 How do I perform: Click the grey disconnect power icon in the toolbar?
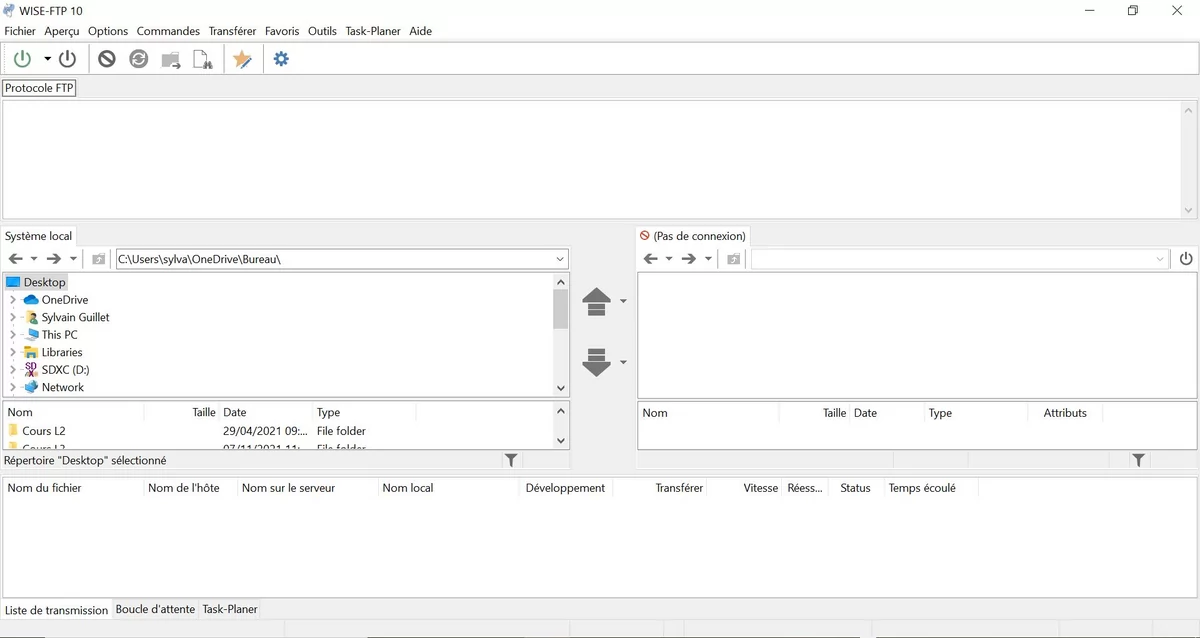pyautogui.click(x=68, y=59)
